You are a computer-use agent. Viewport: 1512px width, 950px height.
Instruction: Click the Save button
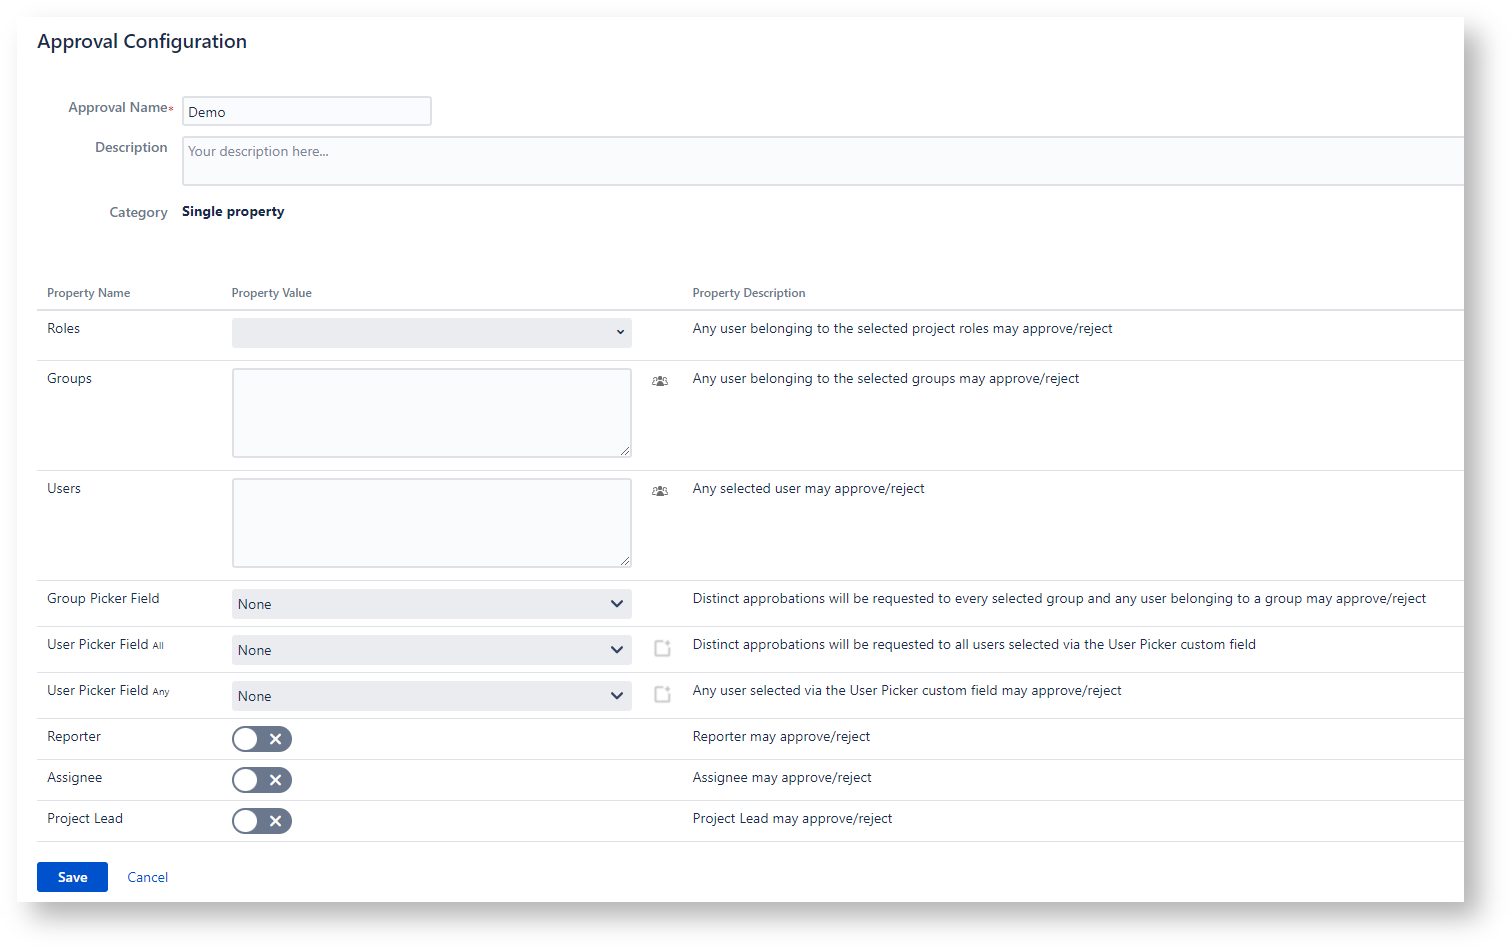coord(72,877)
